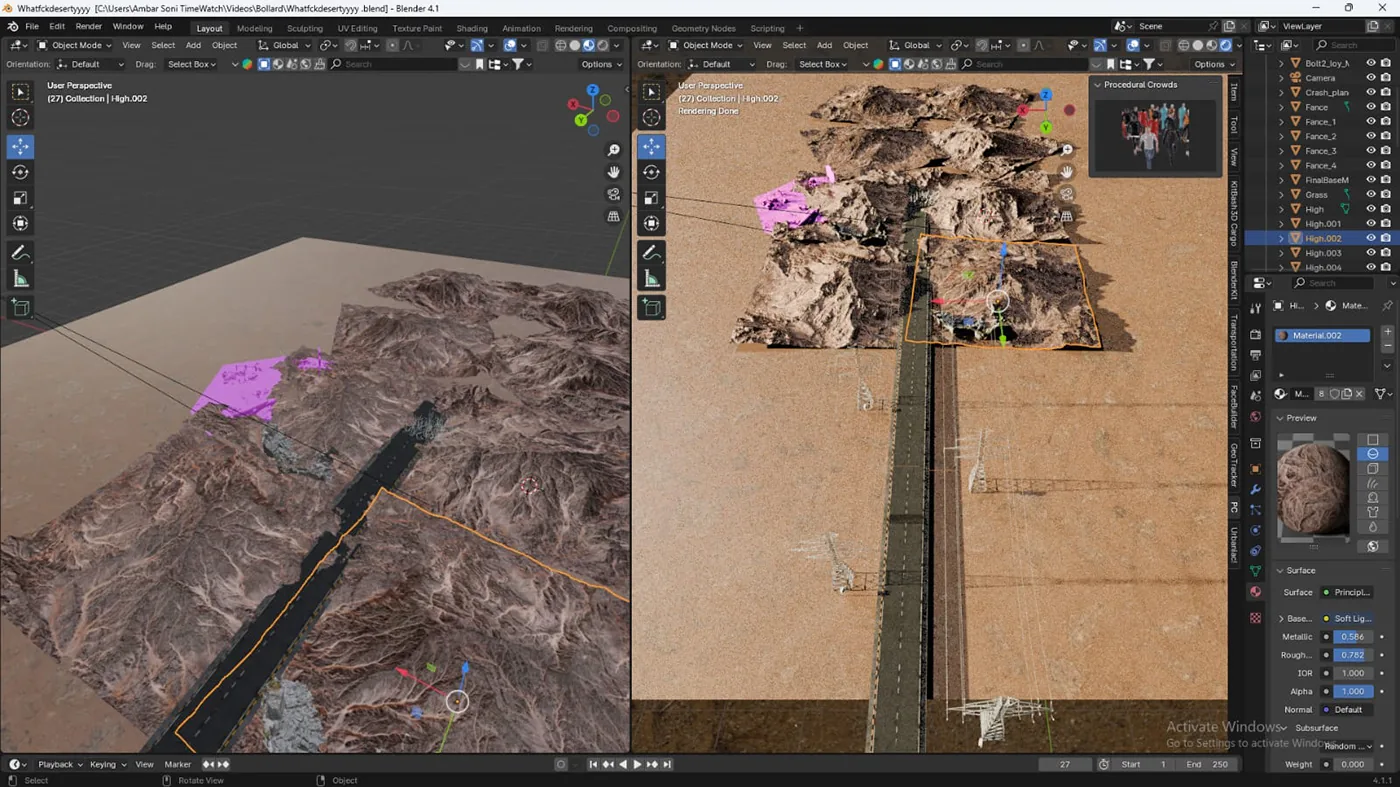Toggle proportional editing in left viewport header
The width and height of the screenshot is (1400, 787).
click(x=393, y=45)
